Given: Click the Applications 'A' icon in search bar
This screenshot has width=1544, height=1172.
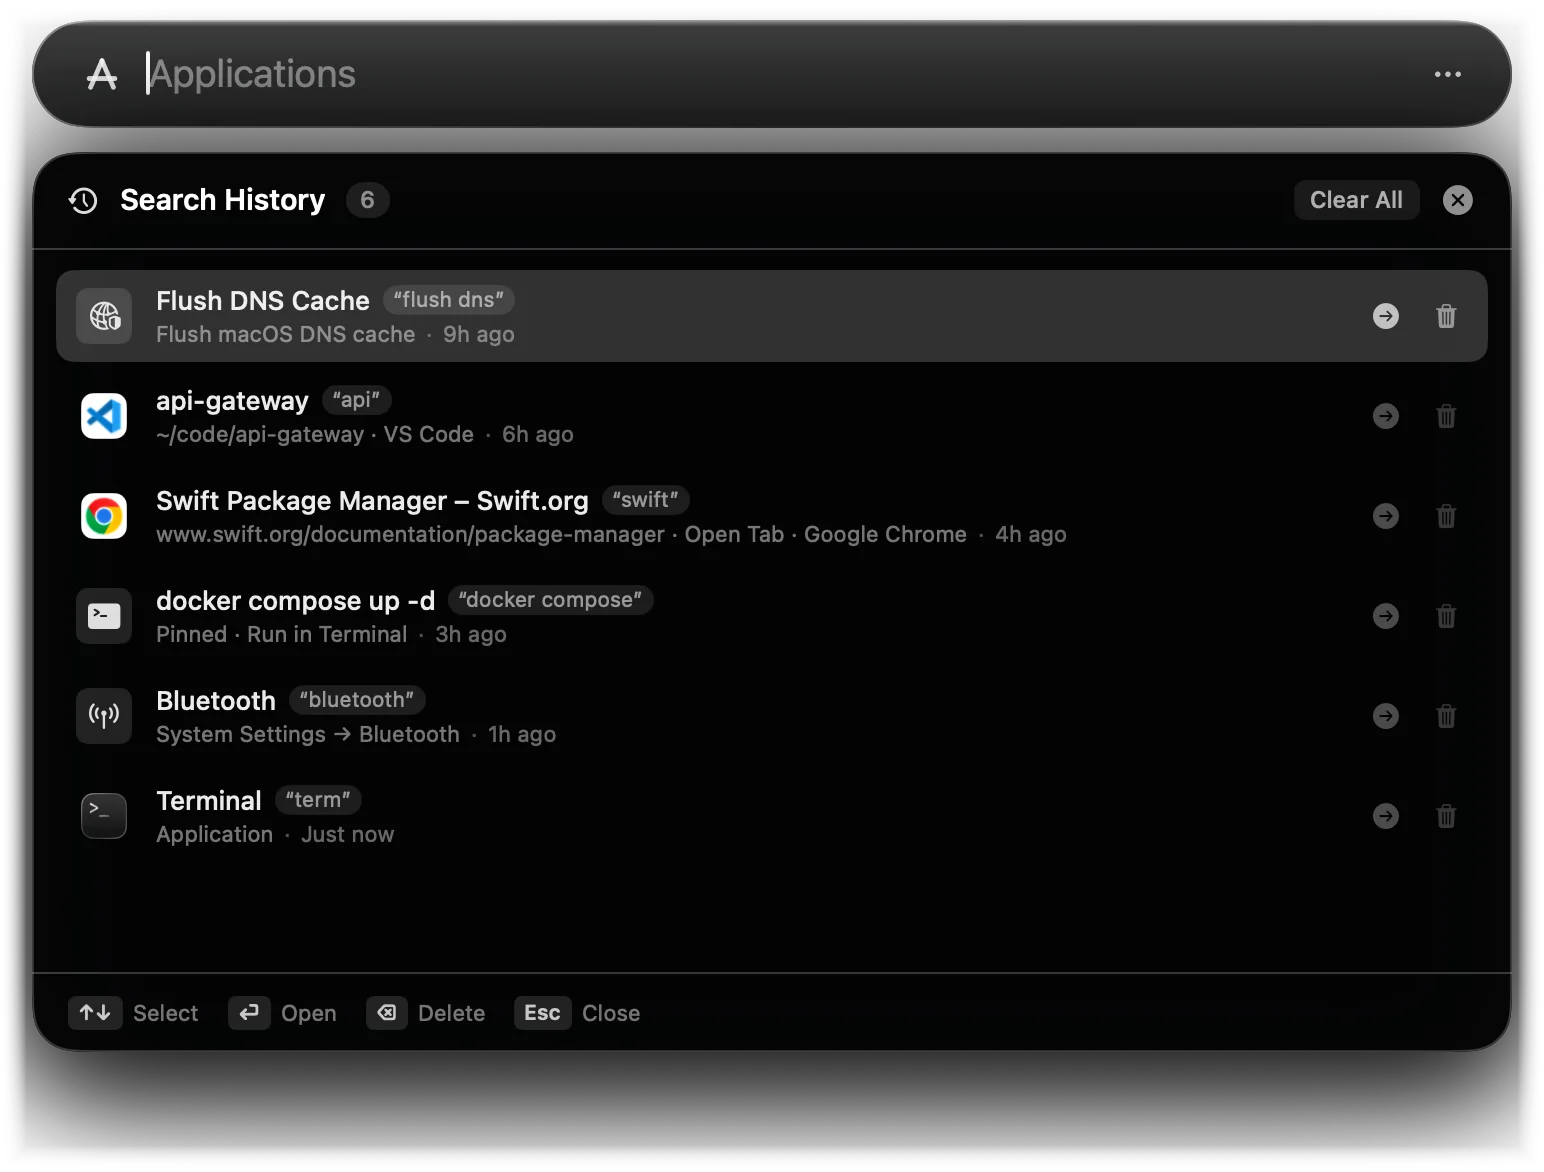Looking at the screenshot, I should tap(102, 74).
